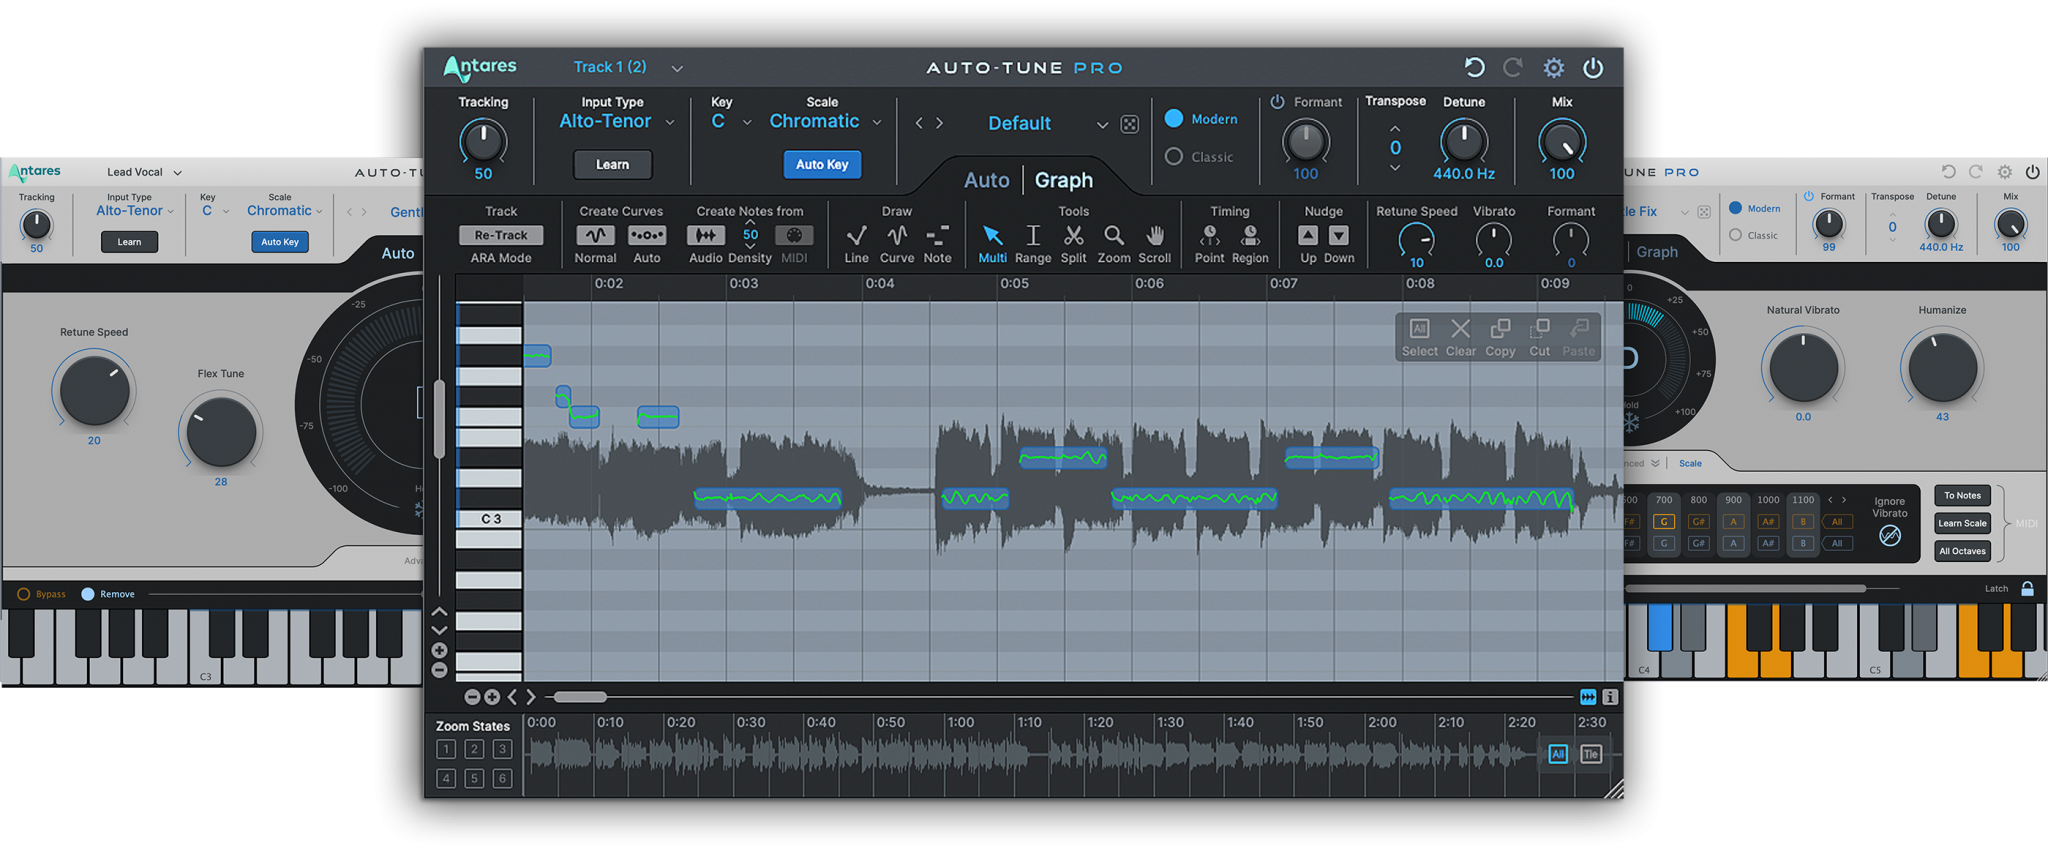Select the Classic mode radio button
The image size is (2048, 846).
point(1174,157)
